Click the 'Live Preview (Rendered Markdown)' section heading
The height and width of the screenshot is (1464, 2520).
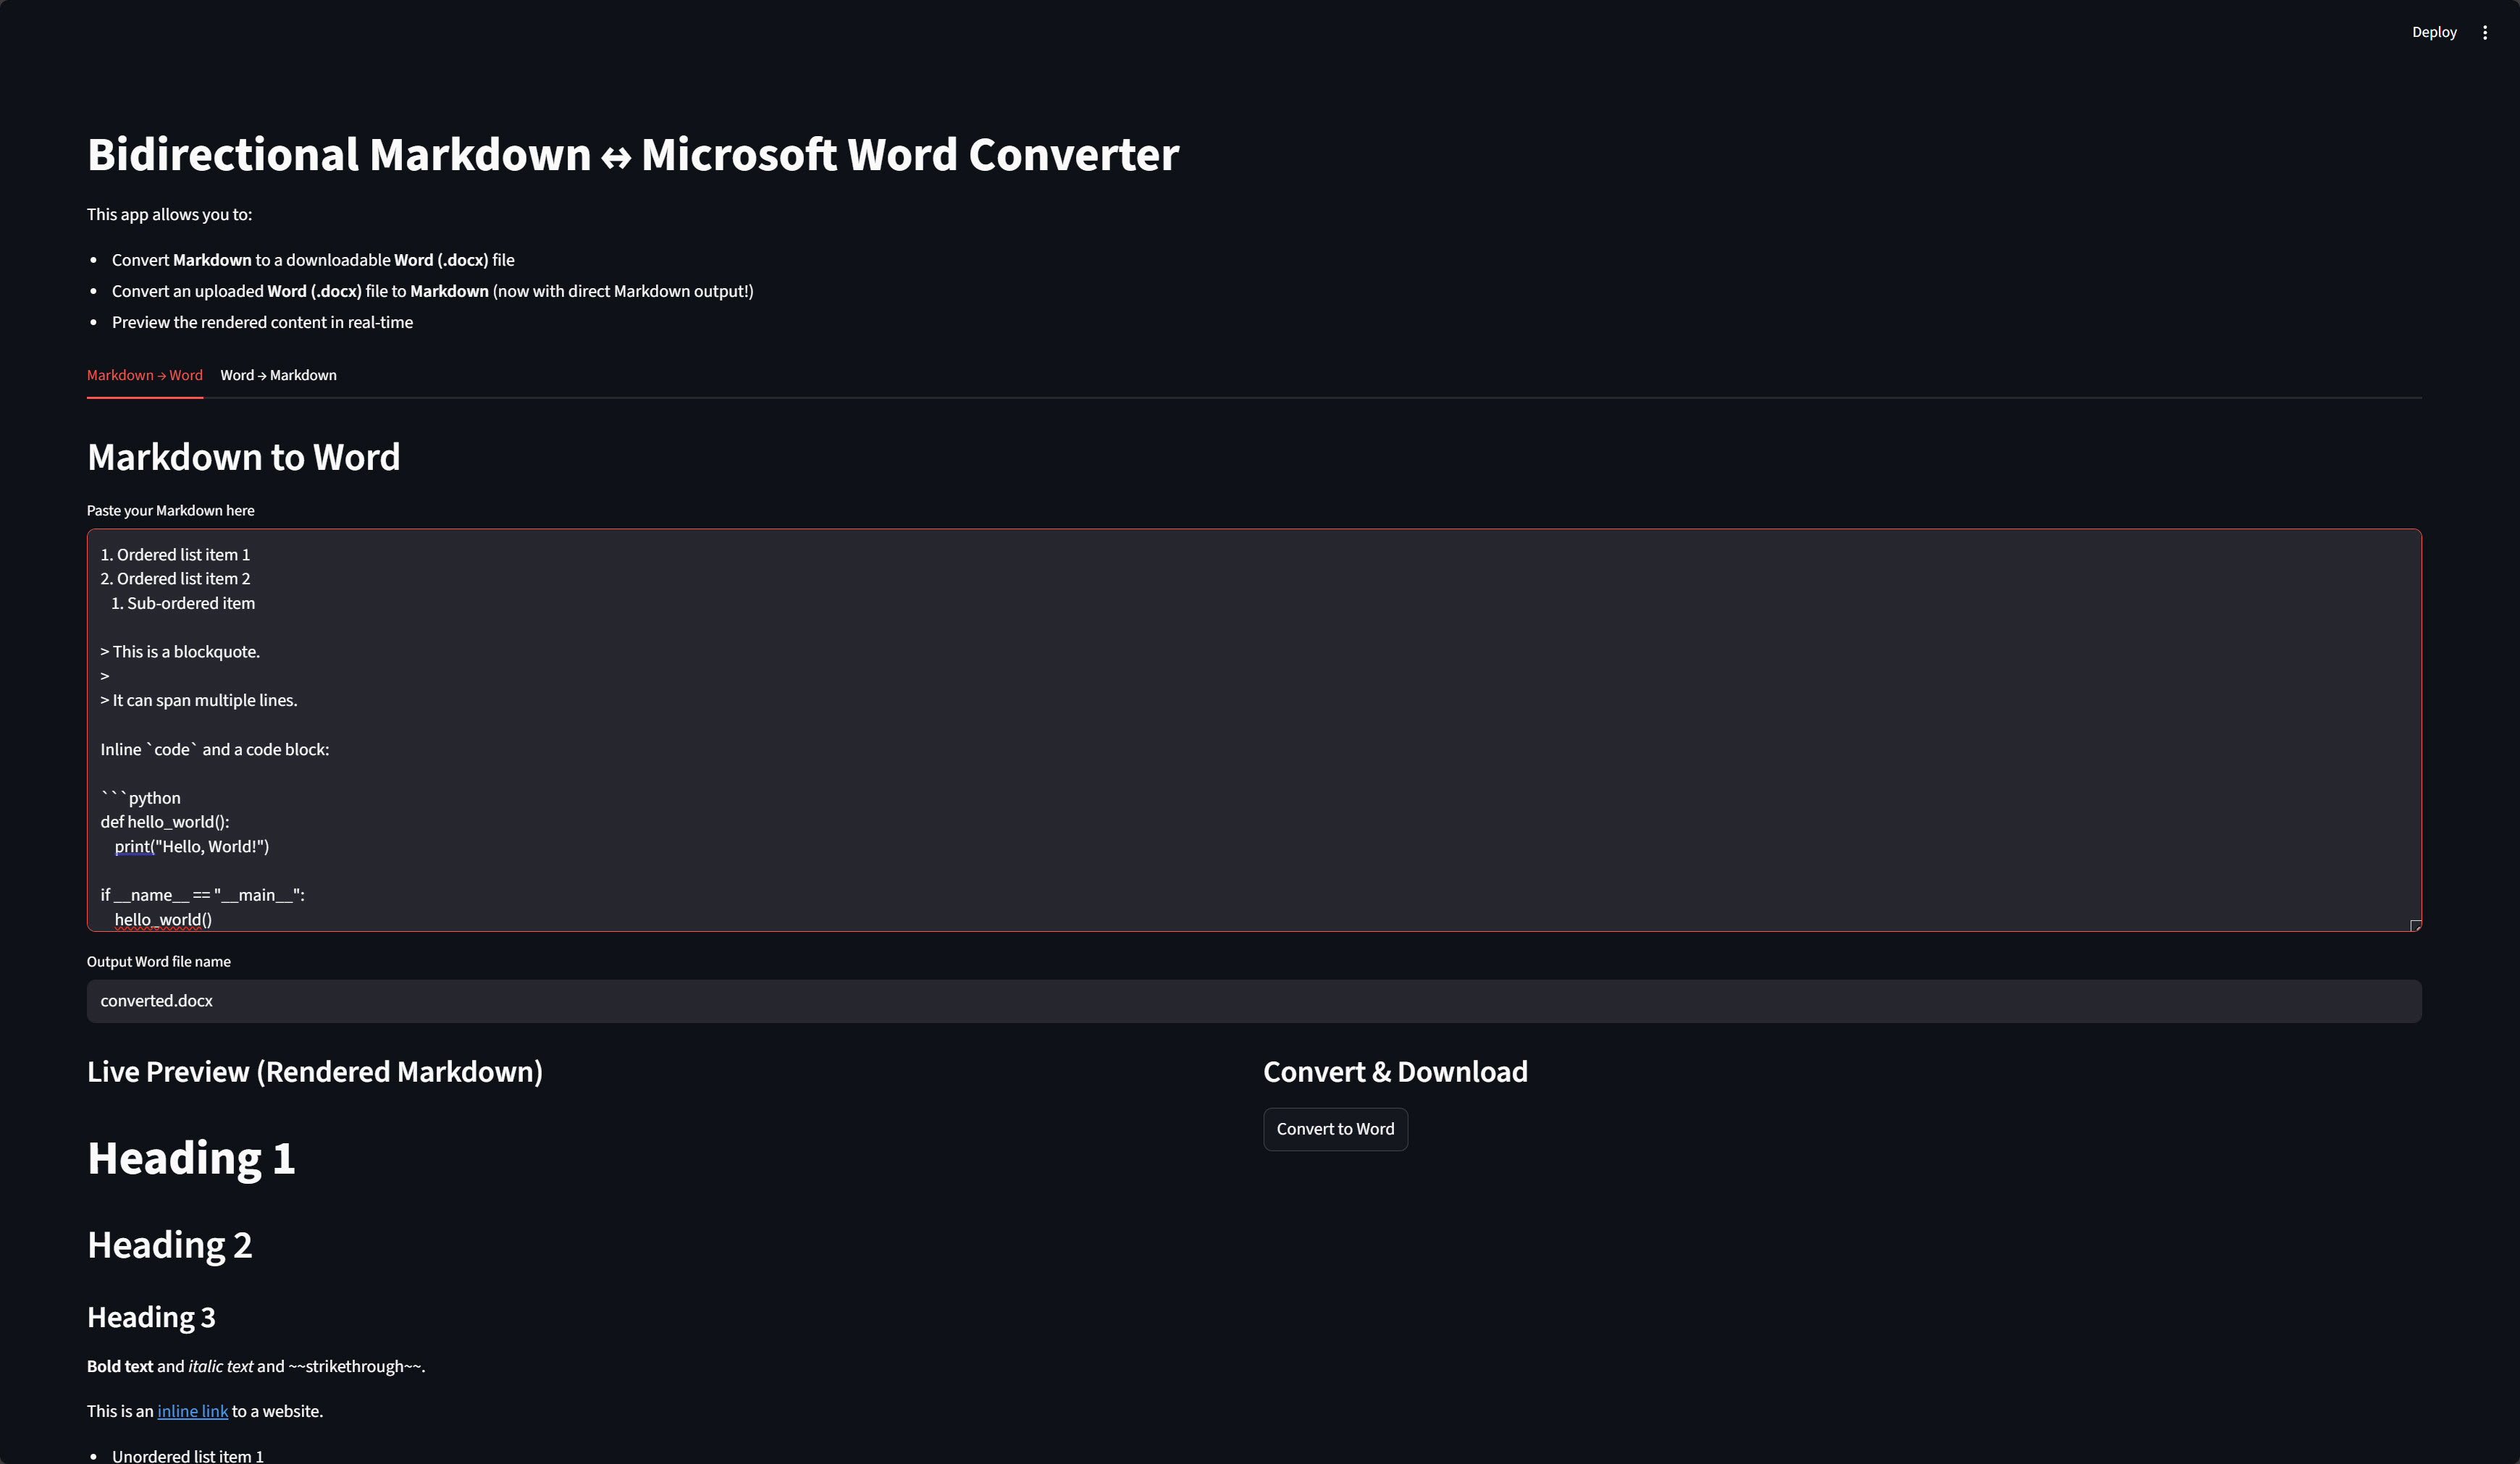pyautogui.click(x=315, y=1072)
